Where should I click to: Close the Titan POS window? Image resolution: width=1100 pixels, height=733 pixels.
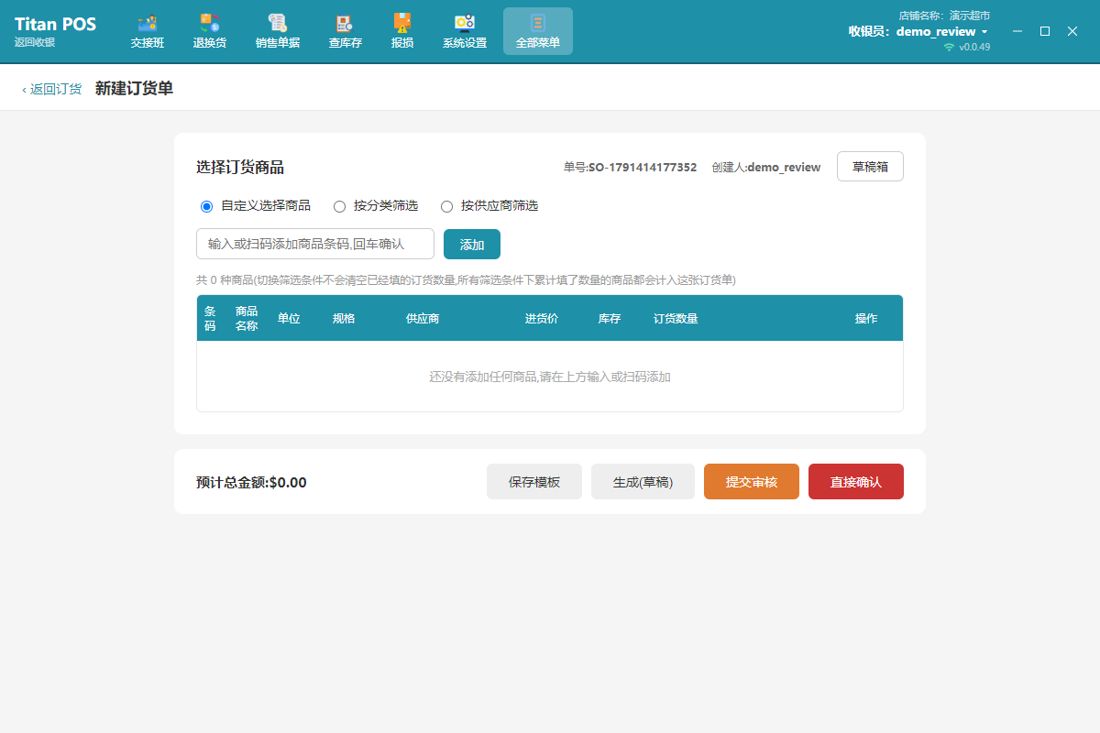point(1072,31)
